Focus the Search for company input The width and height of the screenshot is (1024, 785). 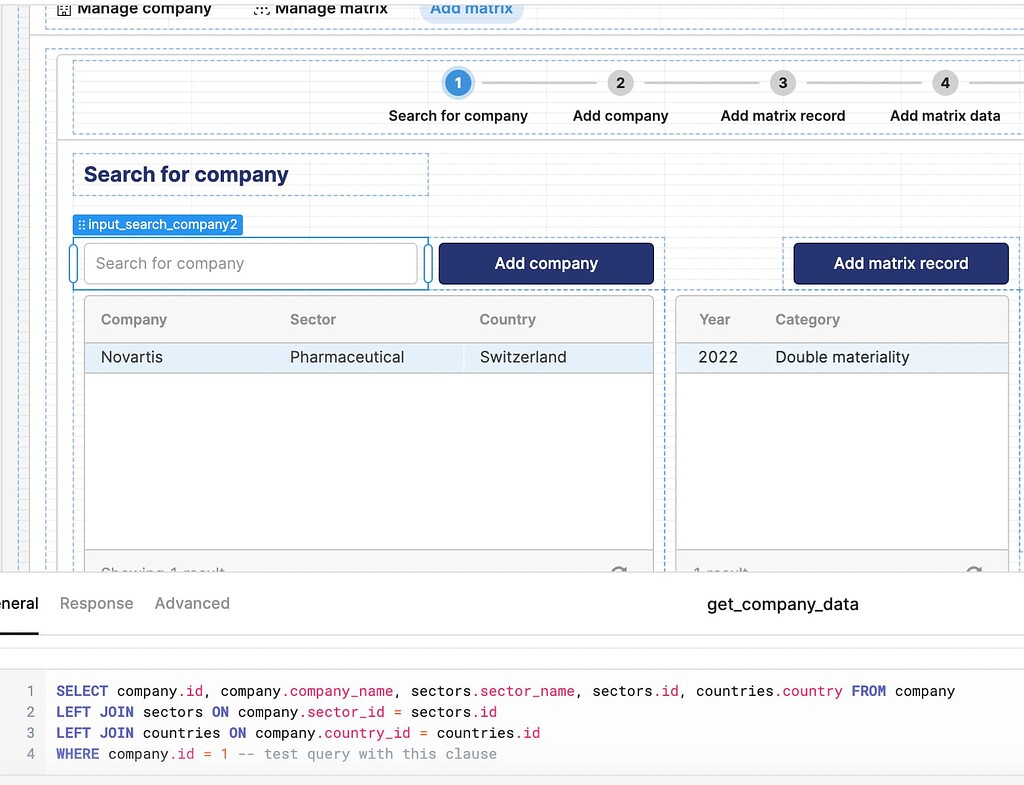pyautogui.click(x=251, y=264)
